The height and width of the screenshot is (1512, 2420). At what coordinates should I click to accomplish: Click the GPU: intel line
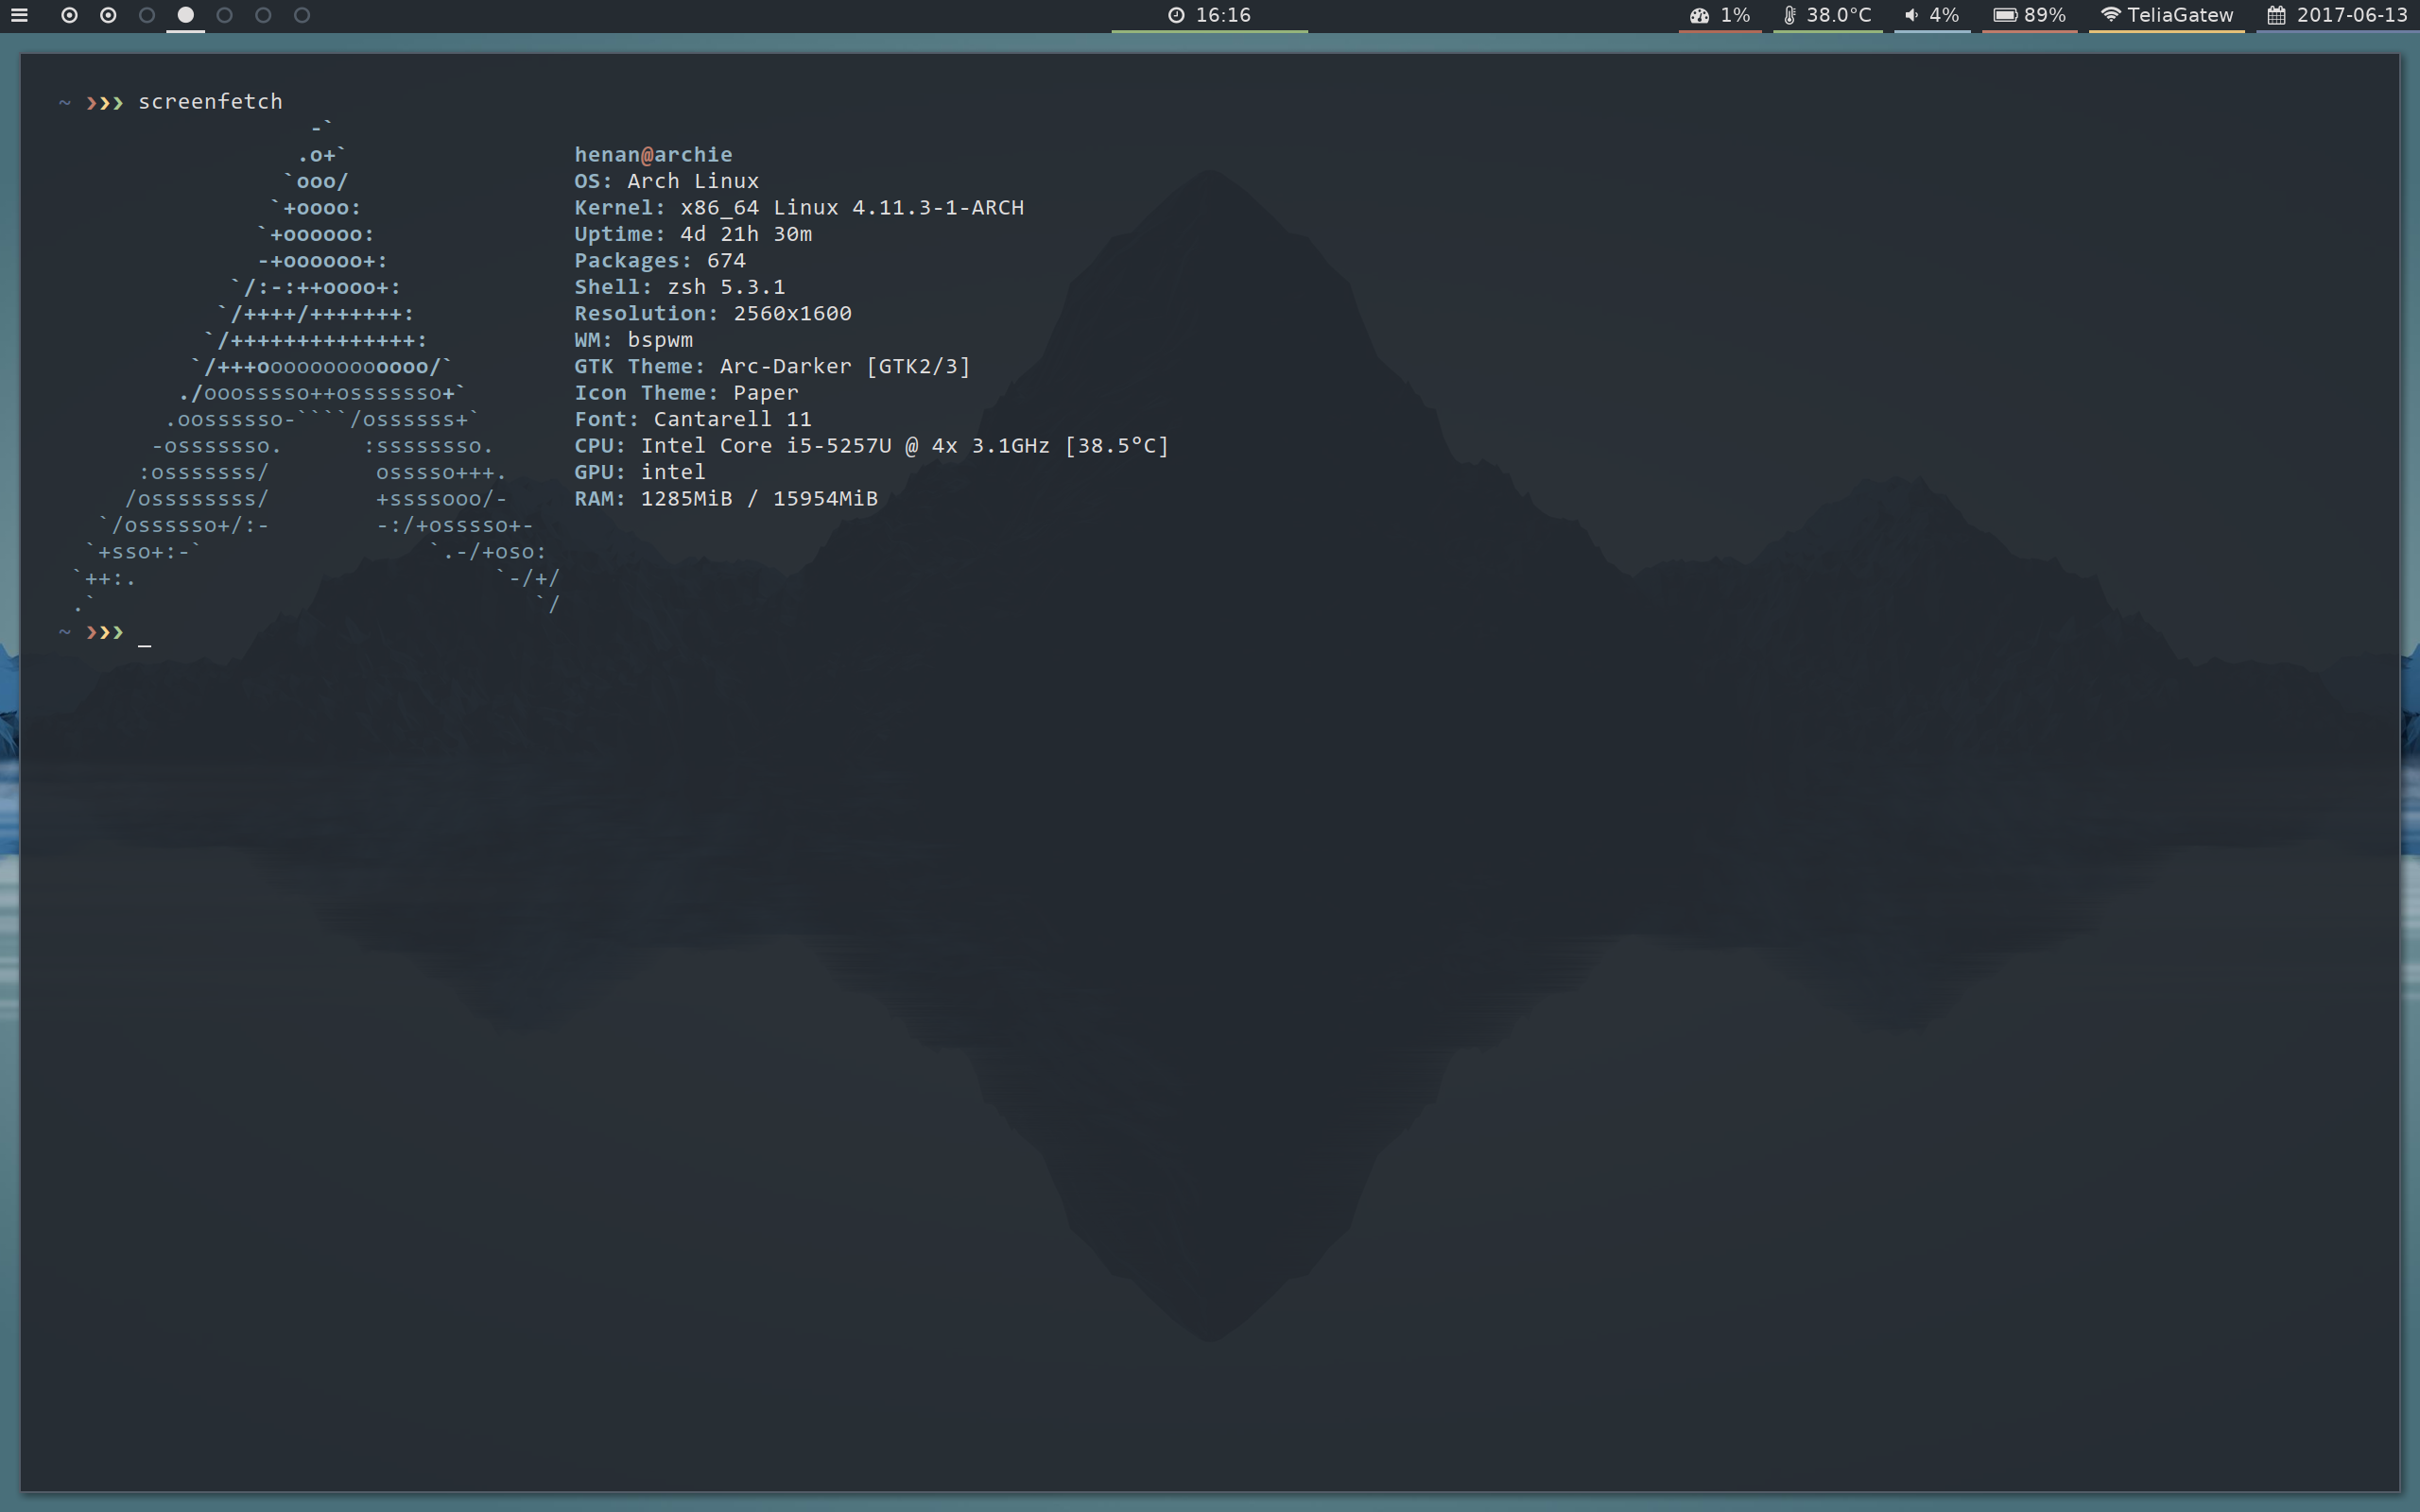pyautogui.click(x=640, y=472)
